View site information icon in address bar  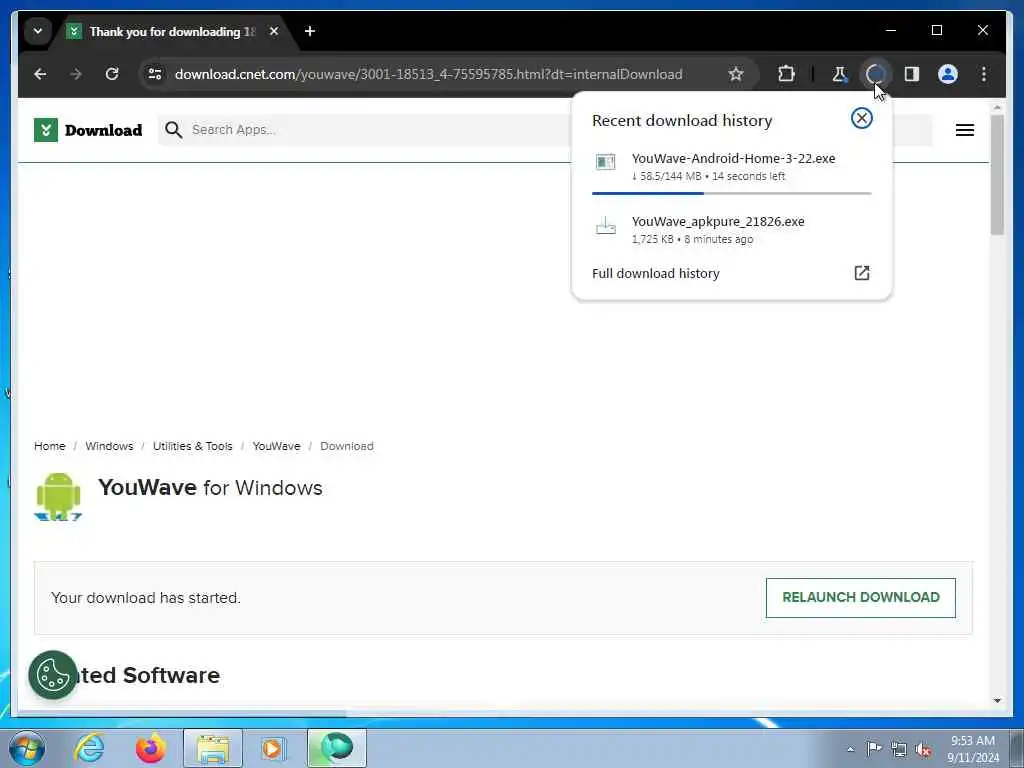pyautogui.click(x=155, y=74)
